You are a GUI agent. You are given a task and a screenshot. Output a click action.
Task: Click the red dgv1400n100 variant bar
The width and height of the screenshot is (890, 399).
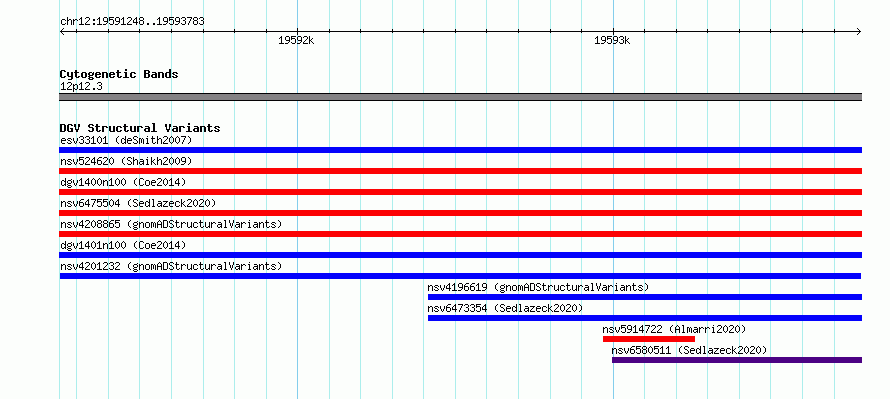[x=460, y=192]
